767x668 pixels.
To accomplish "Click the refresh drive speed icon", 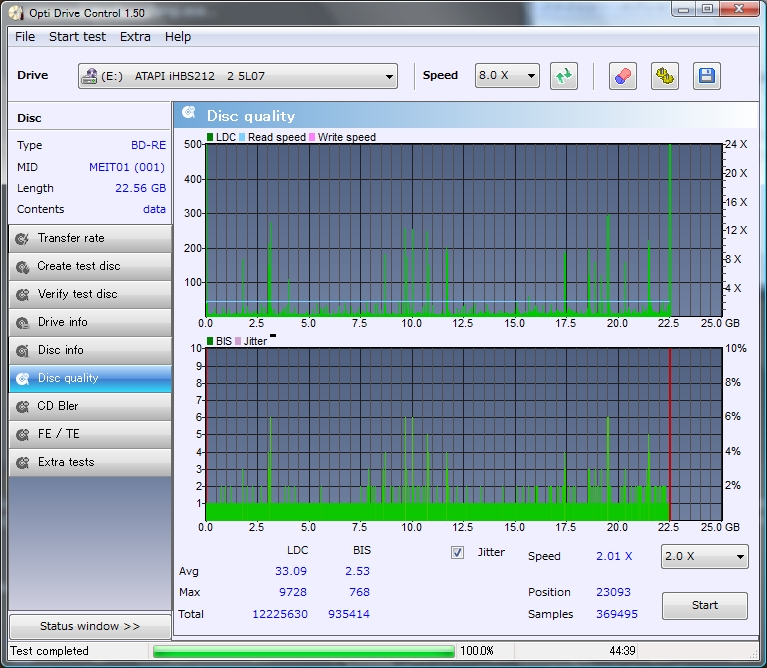I will (564, 76).
